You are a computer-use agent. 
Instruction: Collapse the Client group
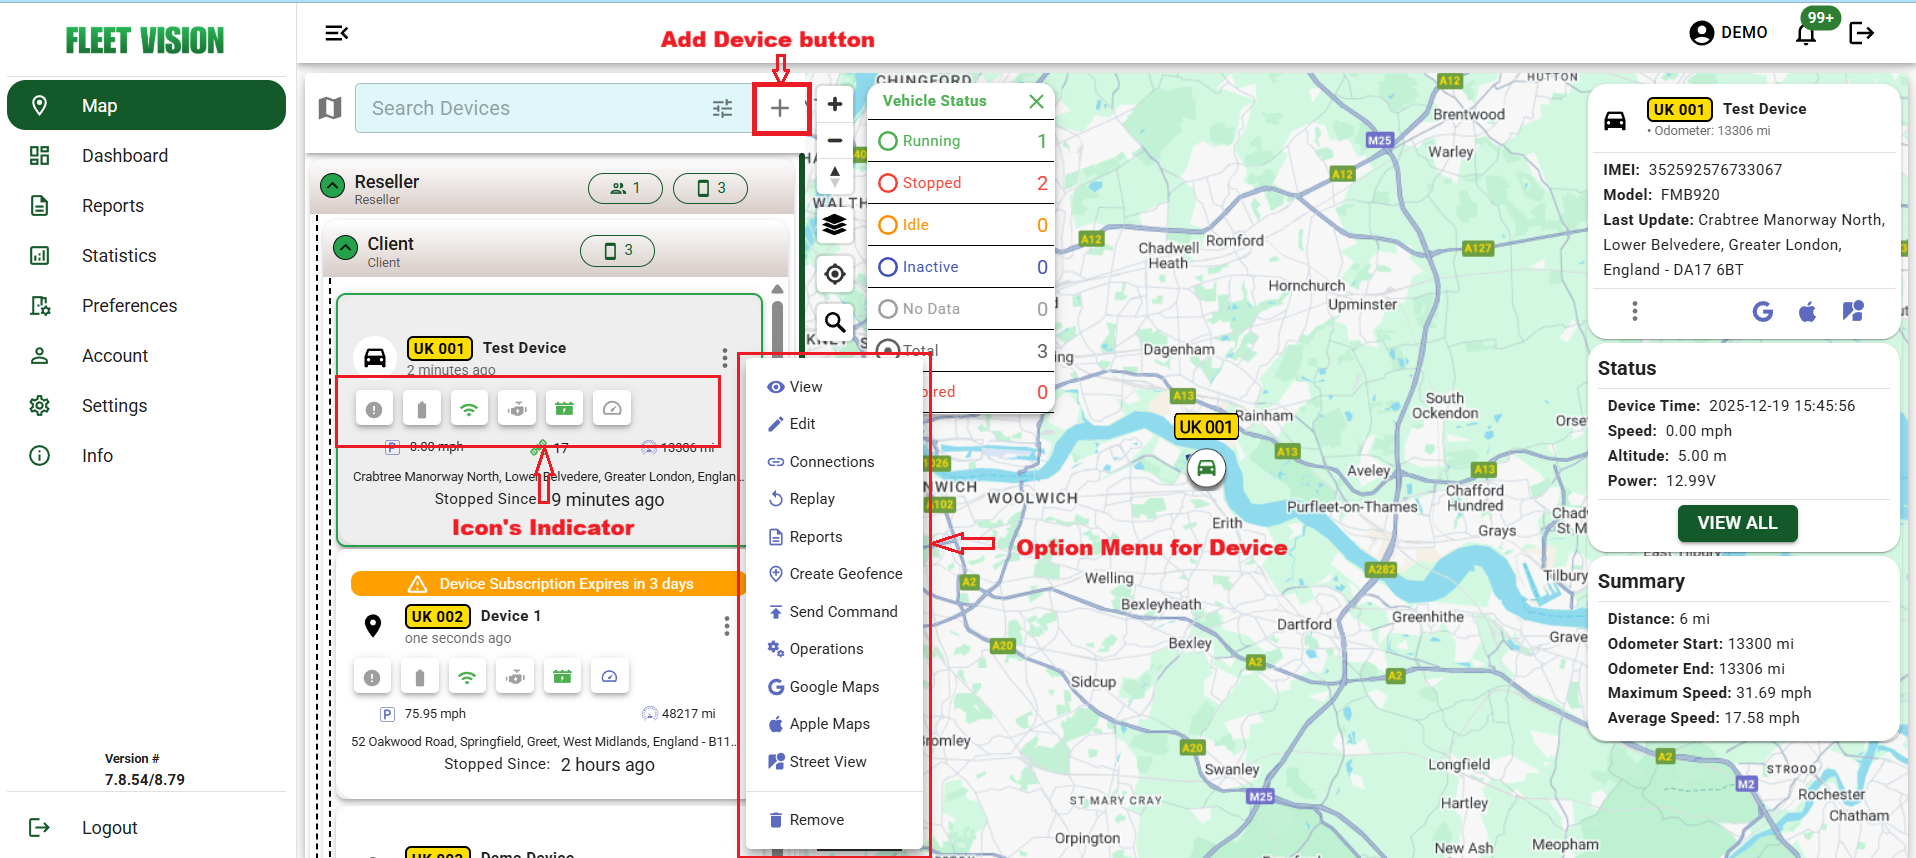coord(346,248)
